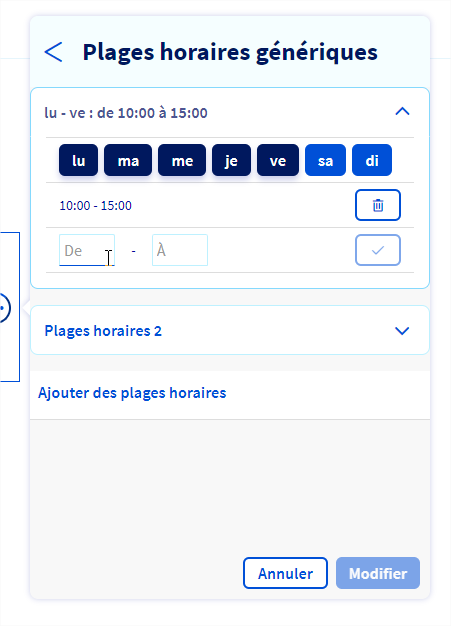Image resolution: width=451 pixels, height=626 pixels.
Task: Toggle the me day button
Action: 182,160
